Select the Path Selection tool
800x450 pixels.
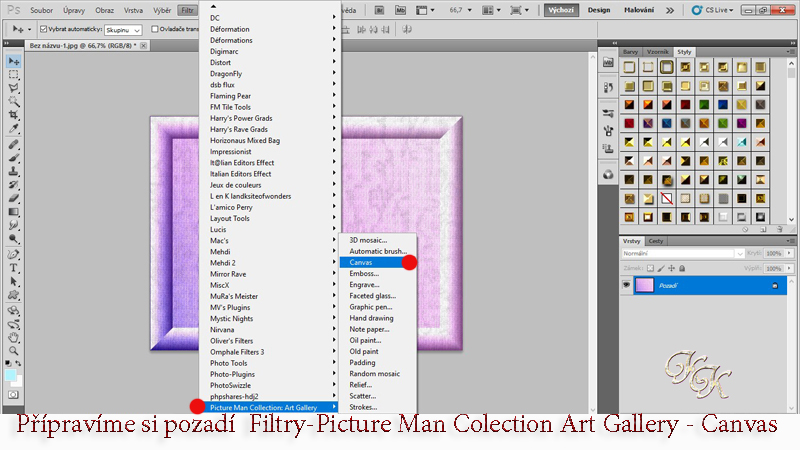pos(14,281)
